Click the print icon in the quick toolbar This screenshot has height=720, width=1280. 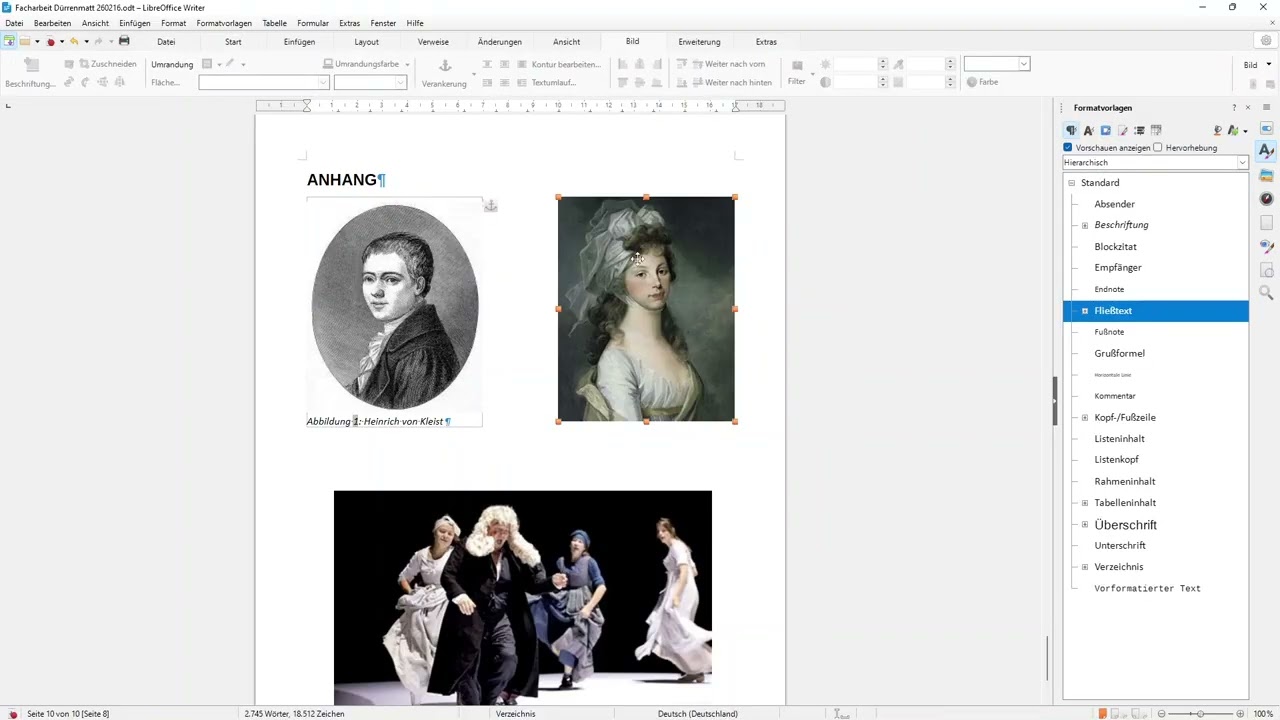click(124, 41)
